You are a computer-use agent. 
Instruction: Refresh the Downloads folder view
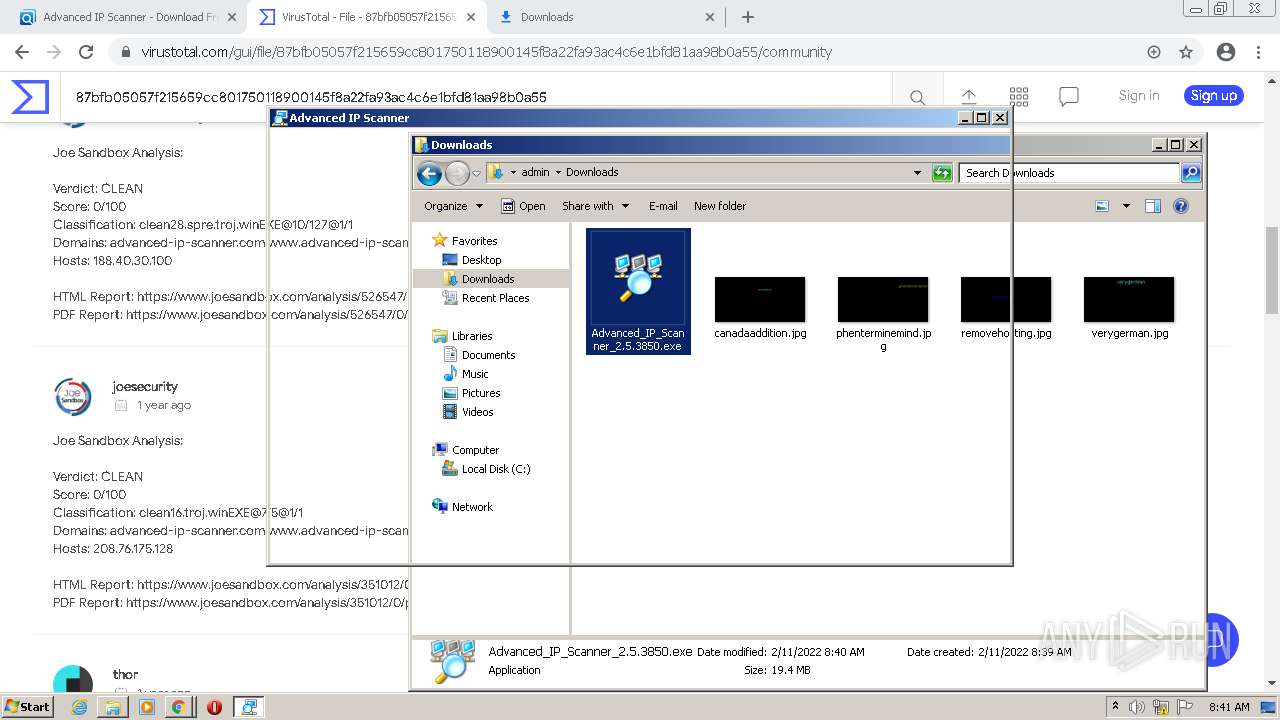click(x=942, y=173)
